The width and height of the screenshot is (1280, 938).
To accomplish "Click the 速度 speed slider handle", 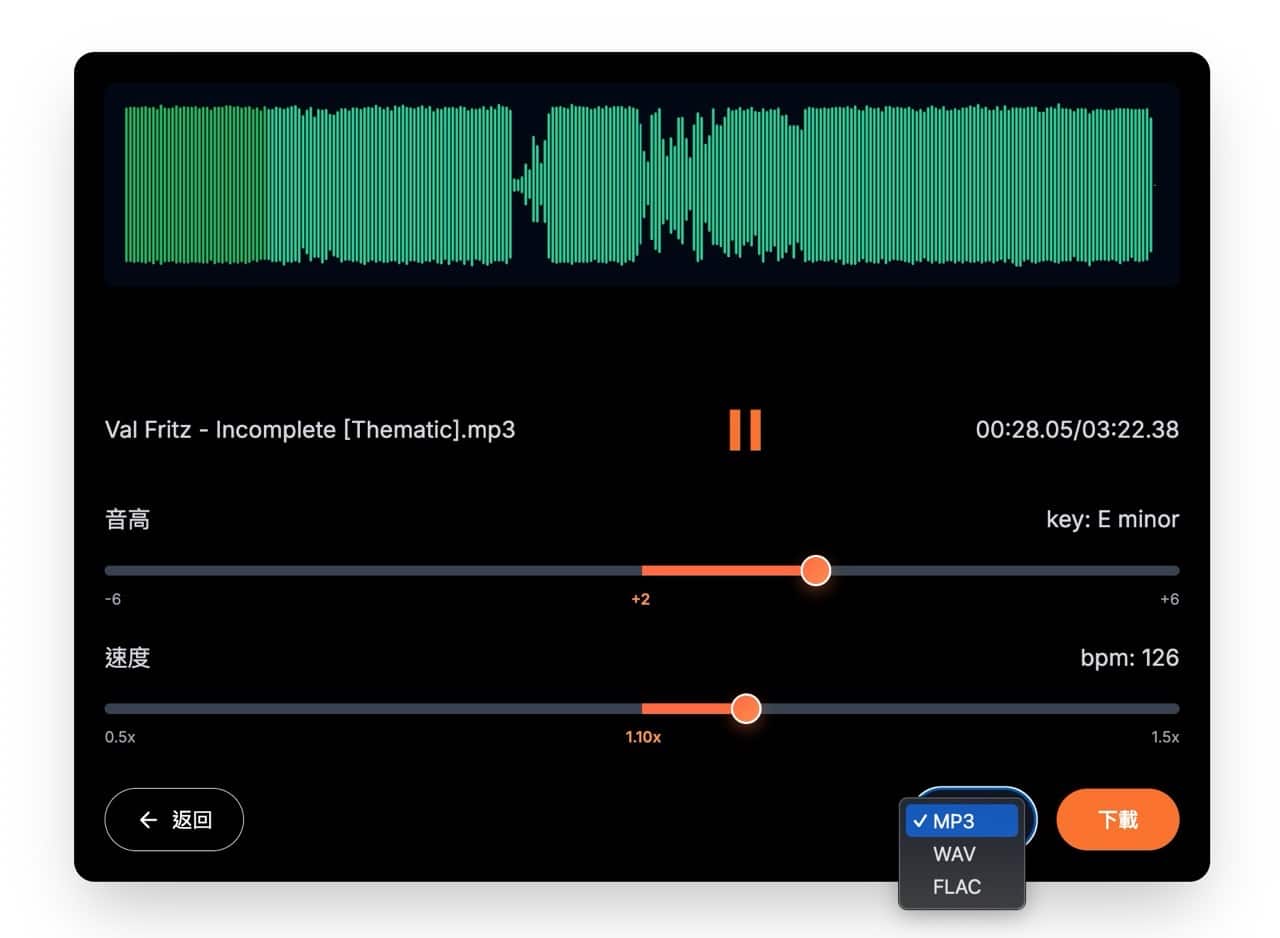I will pos(745,708).
